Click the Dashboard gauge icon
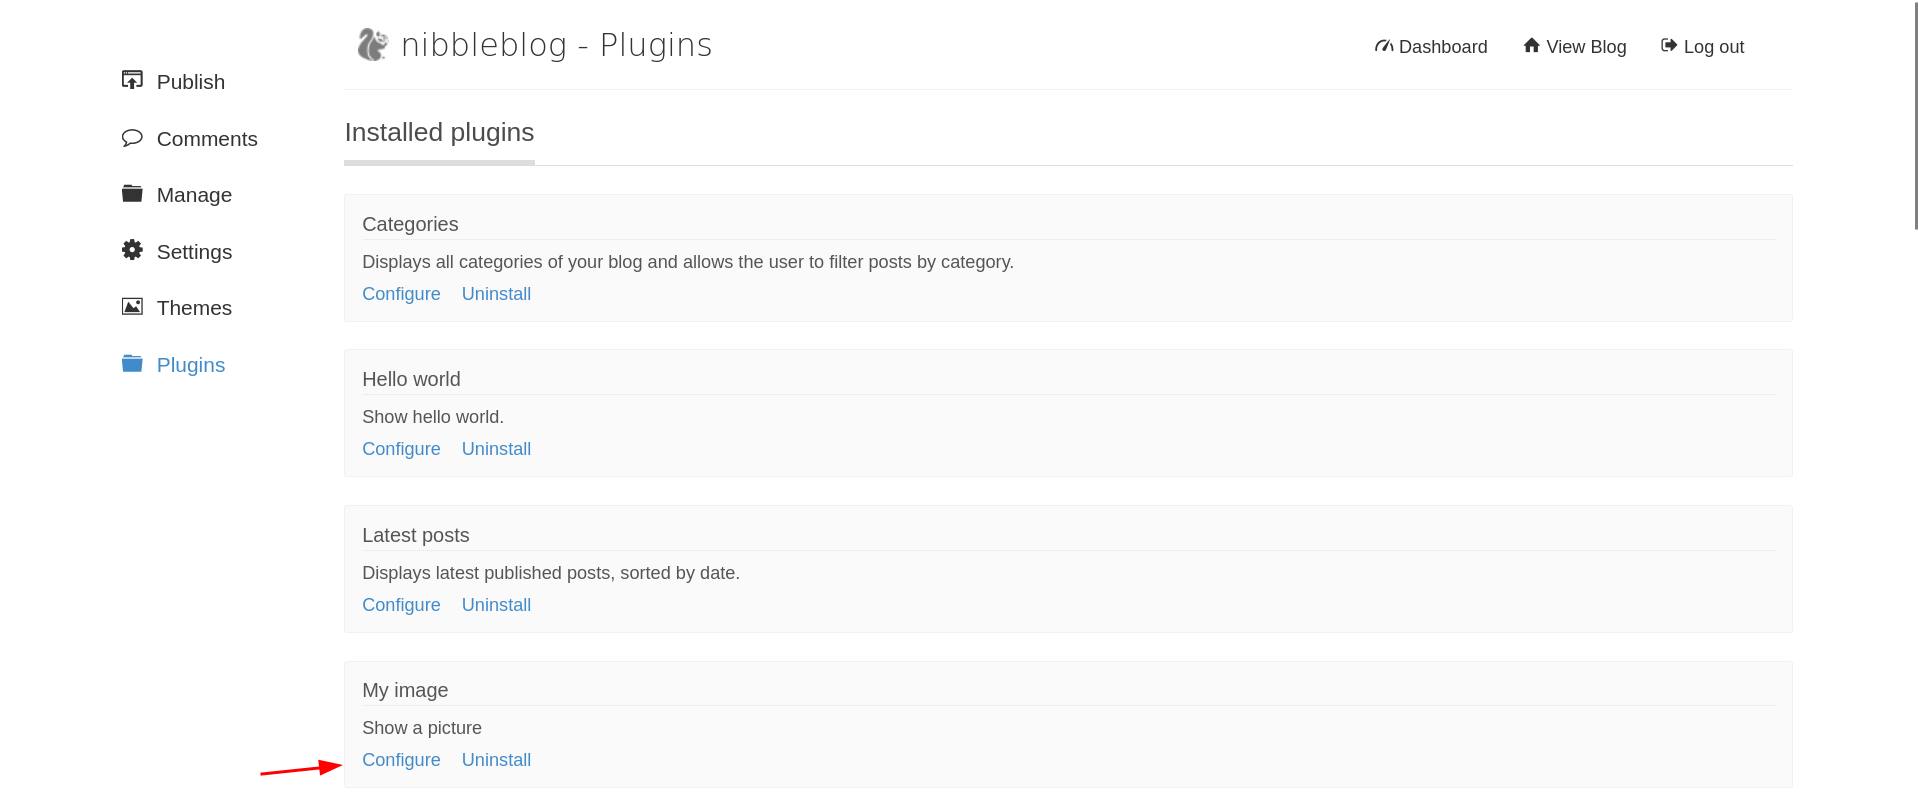Image resolution: width=1919 pixels, height=812 pixels. 1384,46
